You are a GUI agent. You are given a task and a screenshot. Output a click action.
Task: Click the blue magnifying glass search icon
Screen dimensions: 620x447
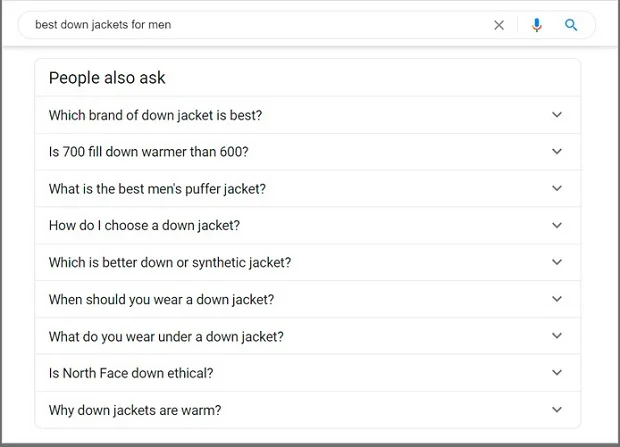tap(571, 25)
